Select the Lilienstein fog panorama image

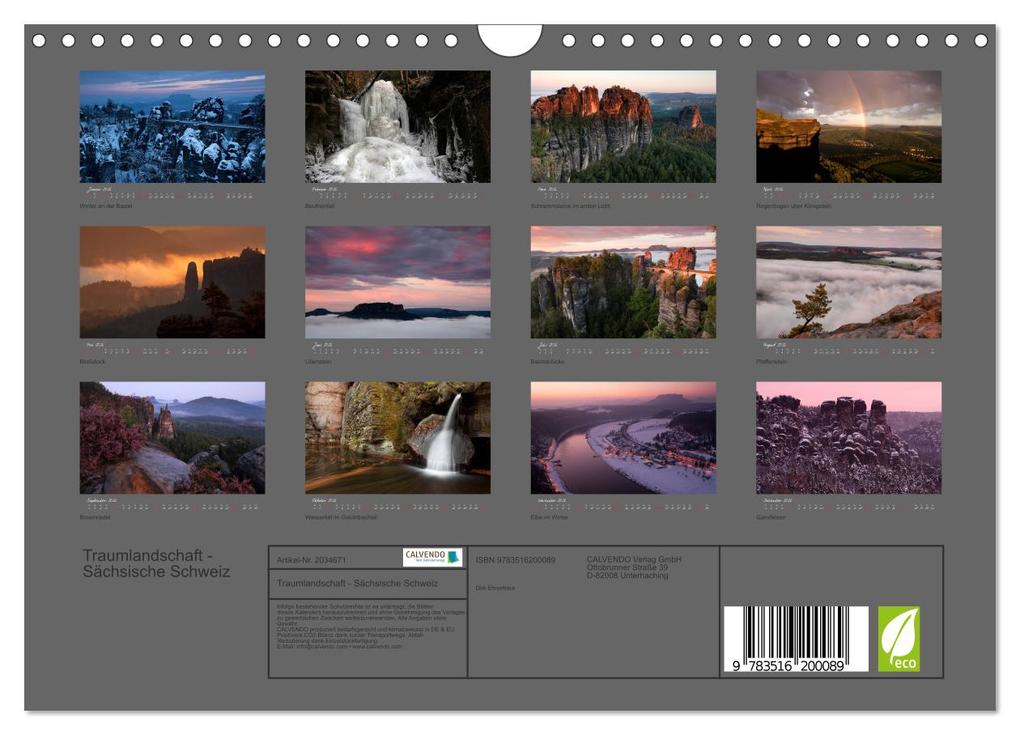(398, 283)
